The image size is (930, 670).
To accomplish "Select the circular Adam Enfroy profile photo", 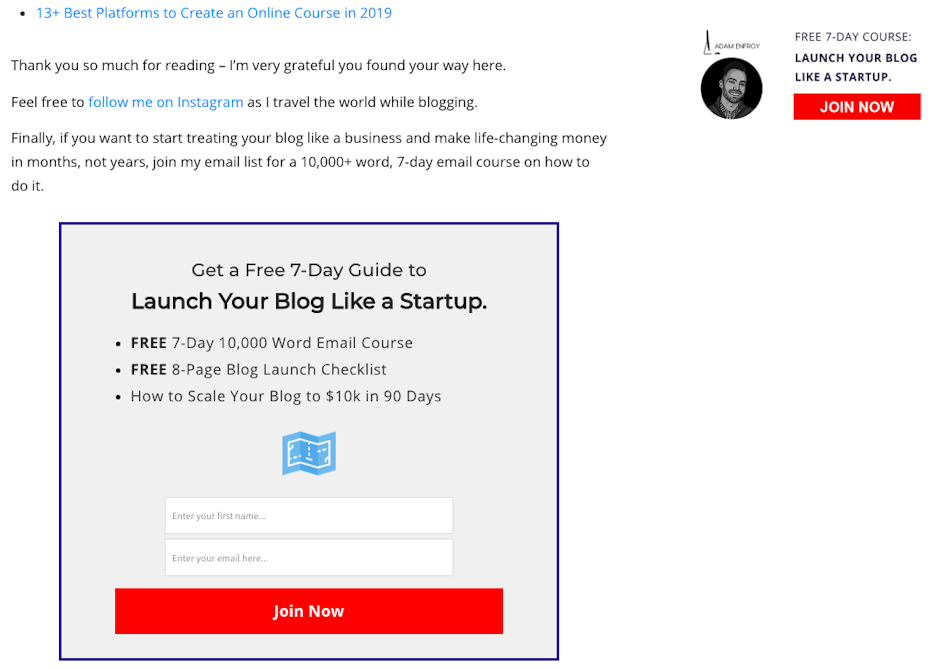I will pyautogui.click(x=732, y=89).
